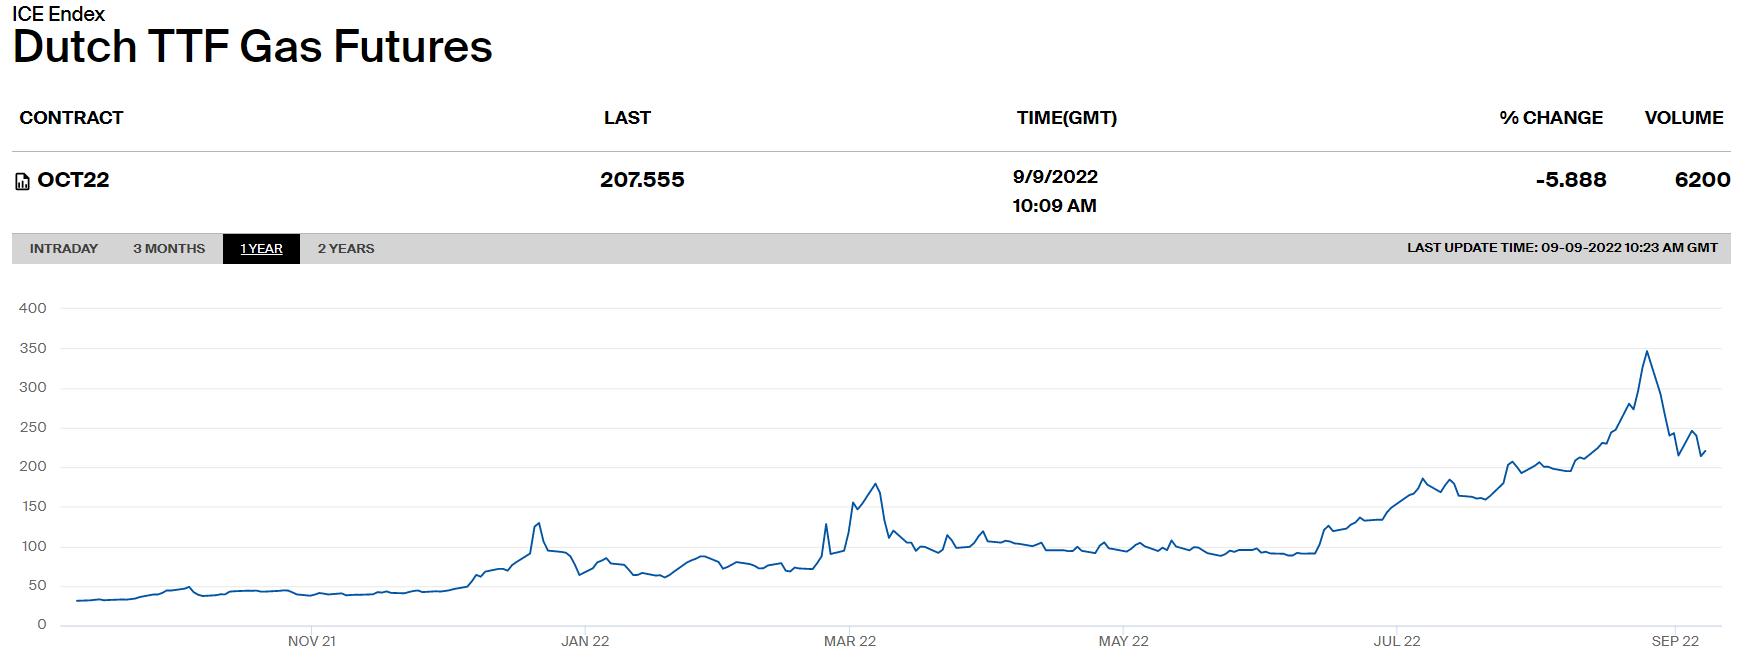Select the 3 MONTHS chart range
The image size is (1751, 660).
pos(169,249)
